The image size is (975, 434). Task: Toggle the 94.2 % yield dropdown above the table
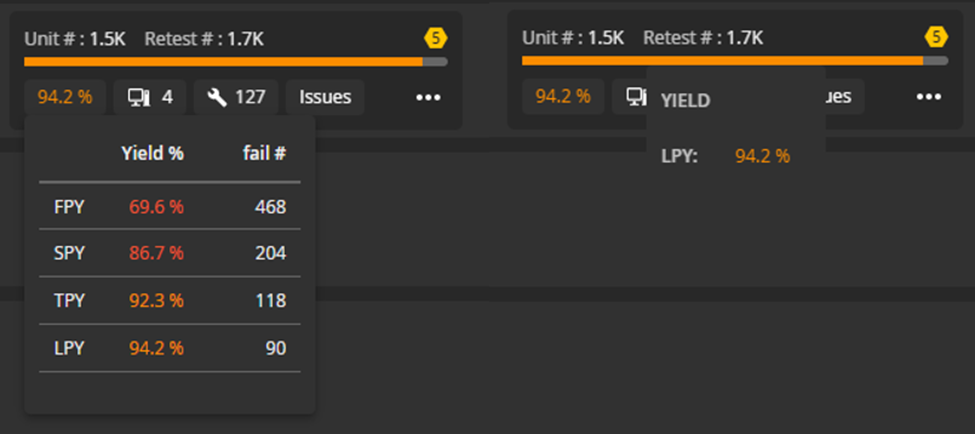65,98
